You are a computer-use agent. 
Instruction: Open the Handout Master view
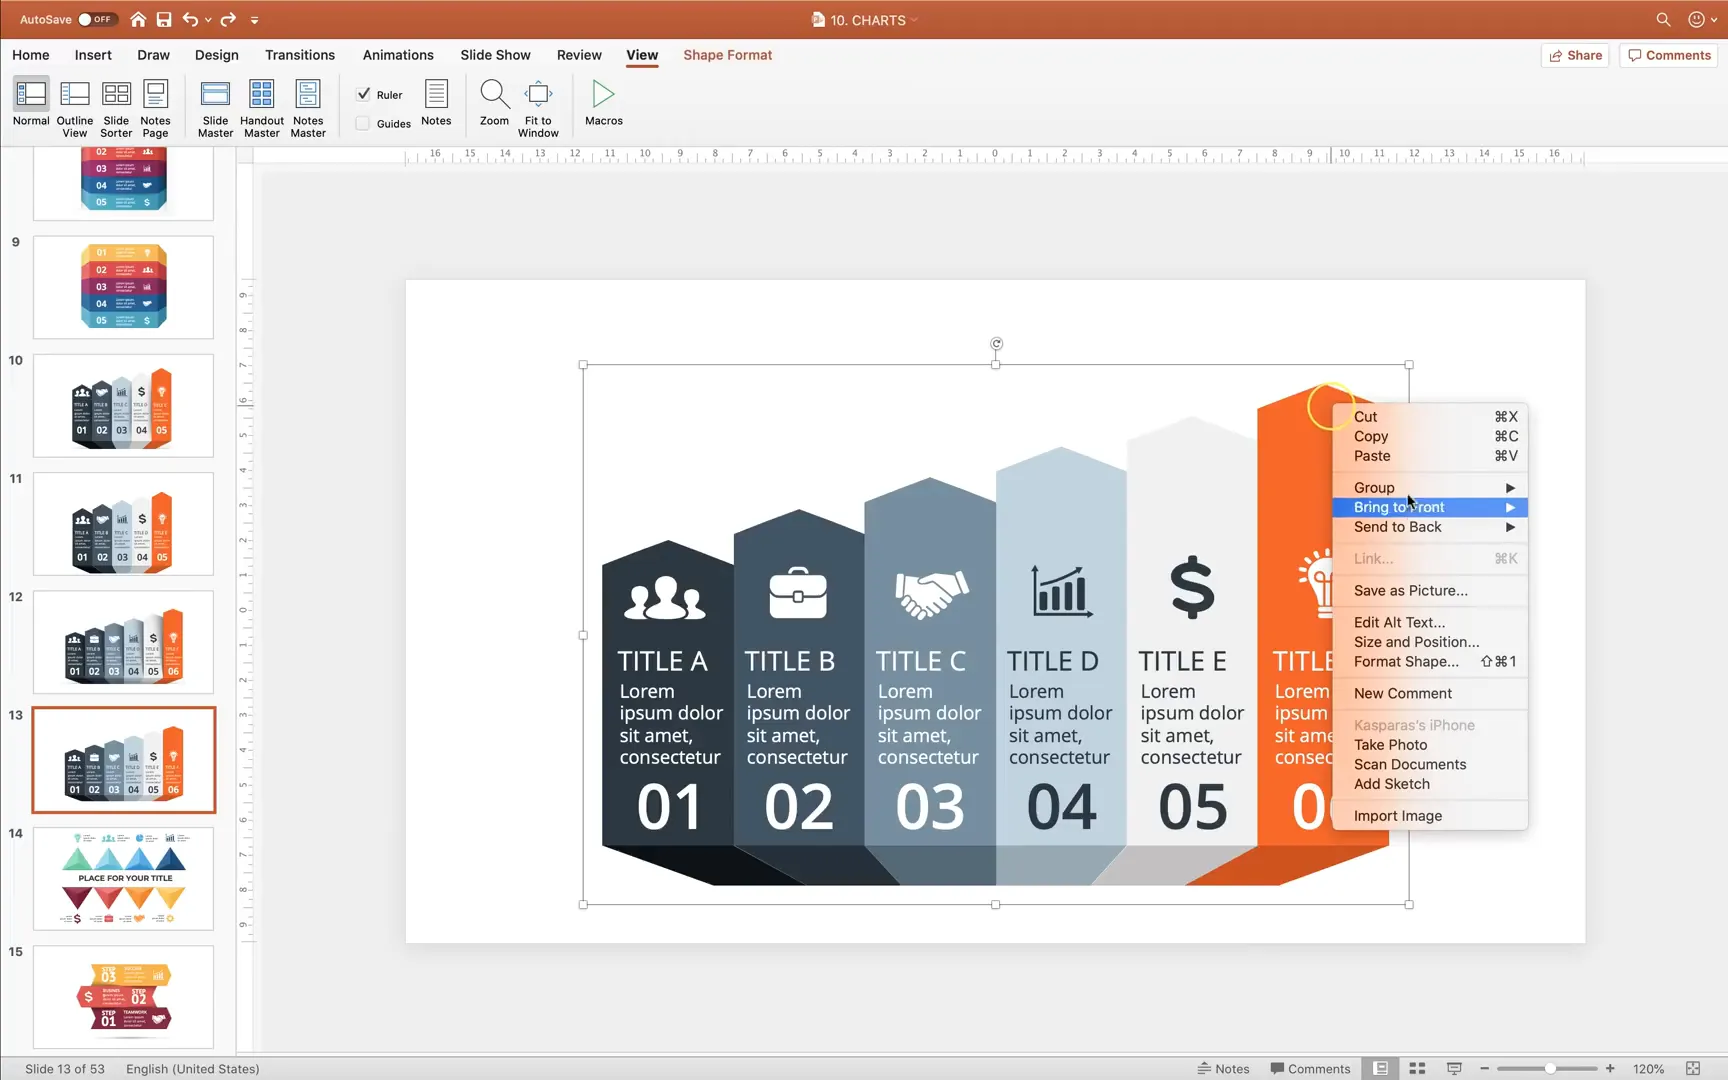point(262,105)
